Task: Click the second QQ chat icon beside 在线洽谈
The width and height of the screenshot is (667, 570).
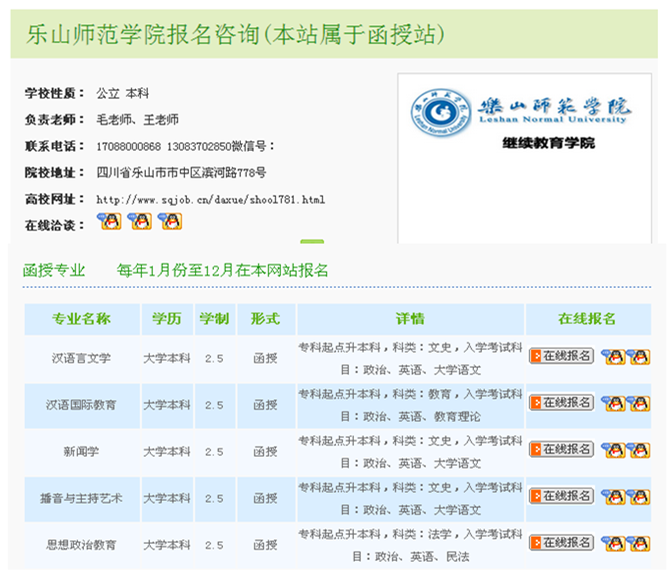Action: [140, 222]
